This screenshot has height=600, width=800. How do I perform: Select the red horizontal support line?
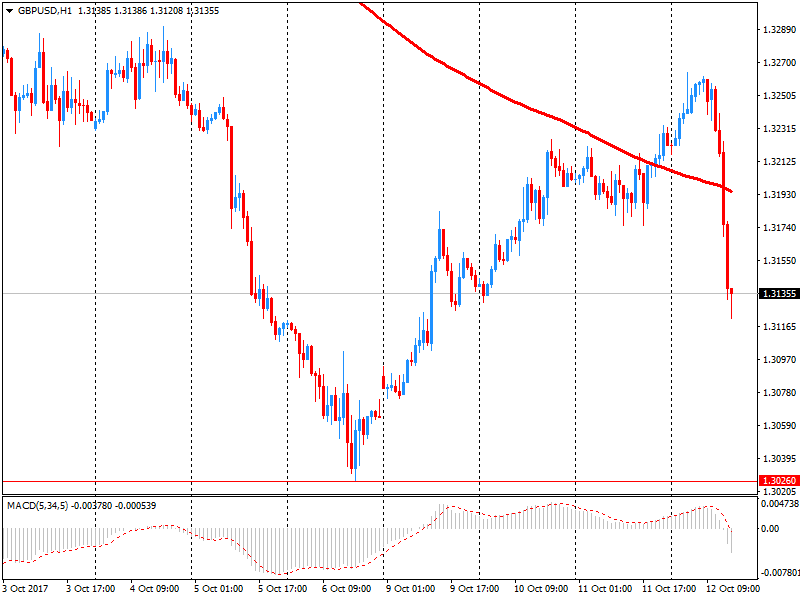380,481
